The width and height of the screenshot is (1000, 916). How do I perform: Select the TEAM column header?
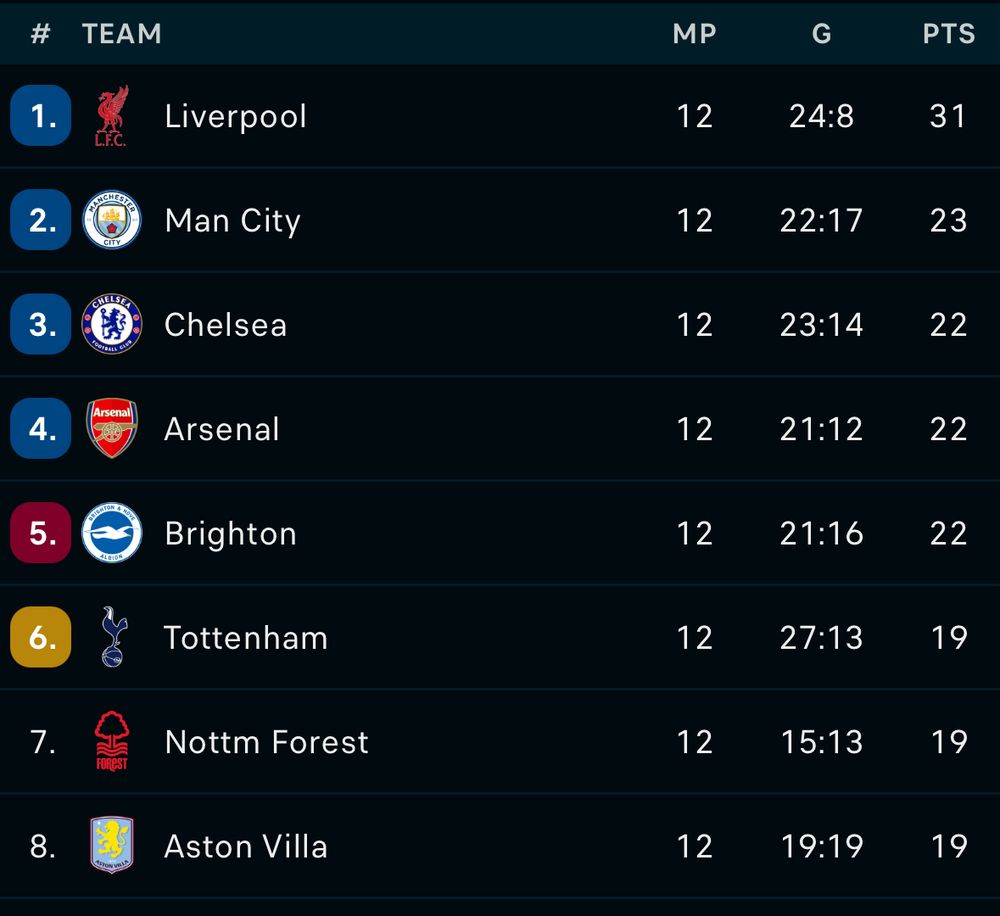[x=122, y=33]
